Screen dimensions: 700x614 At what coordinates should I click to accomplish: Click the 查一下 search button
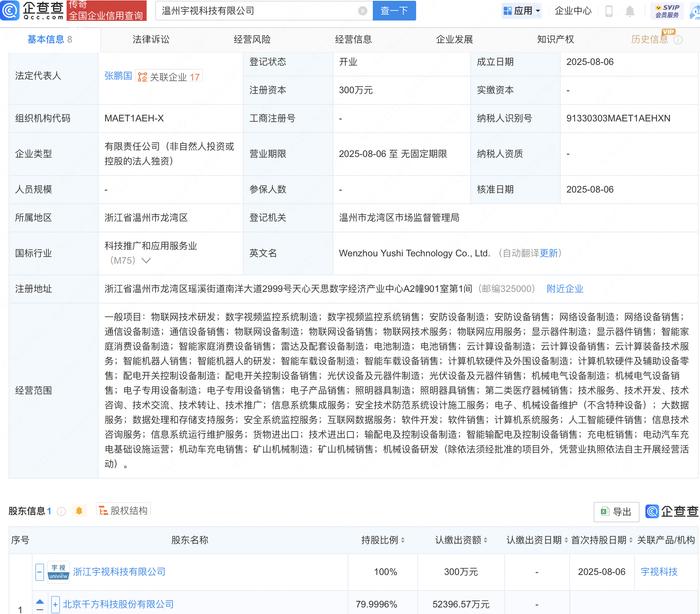tap(394, 11)
